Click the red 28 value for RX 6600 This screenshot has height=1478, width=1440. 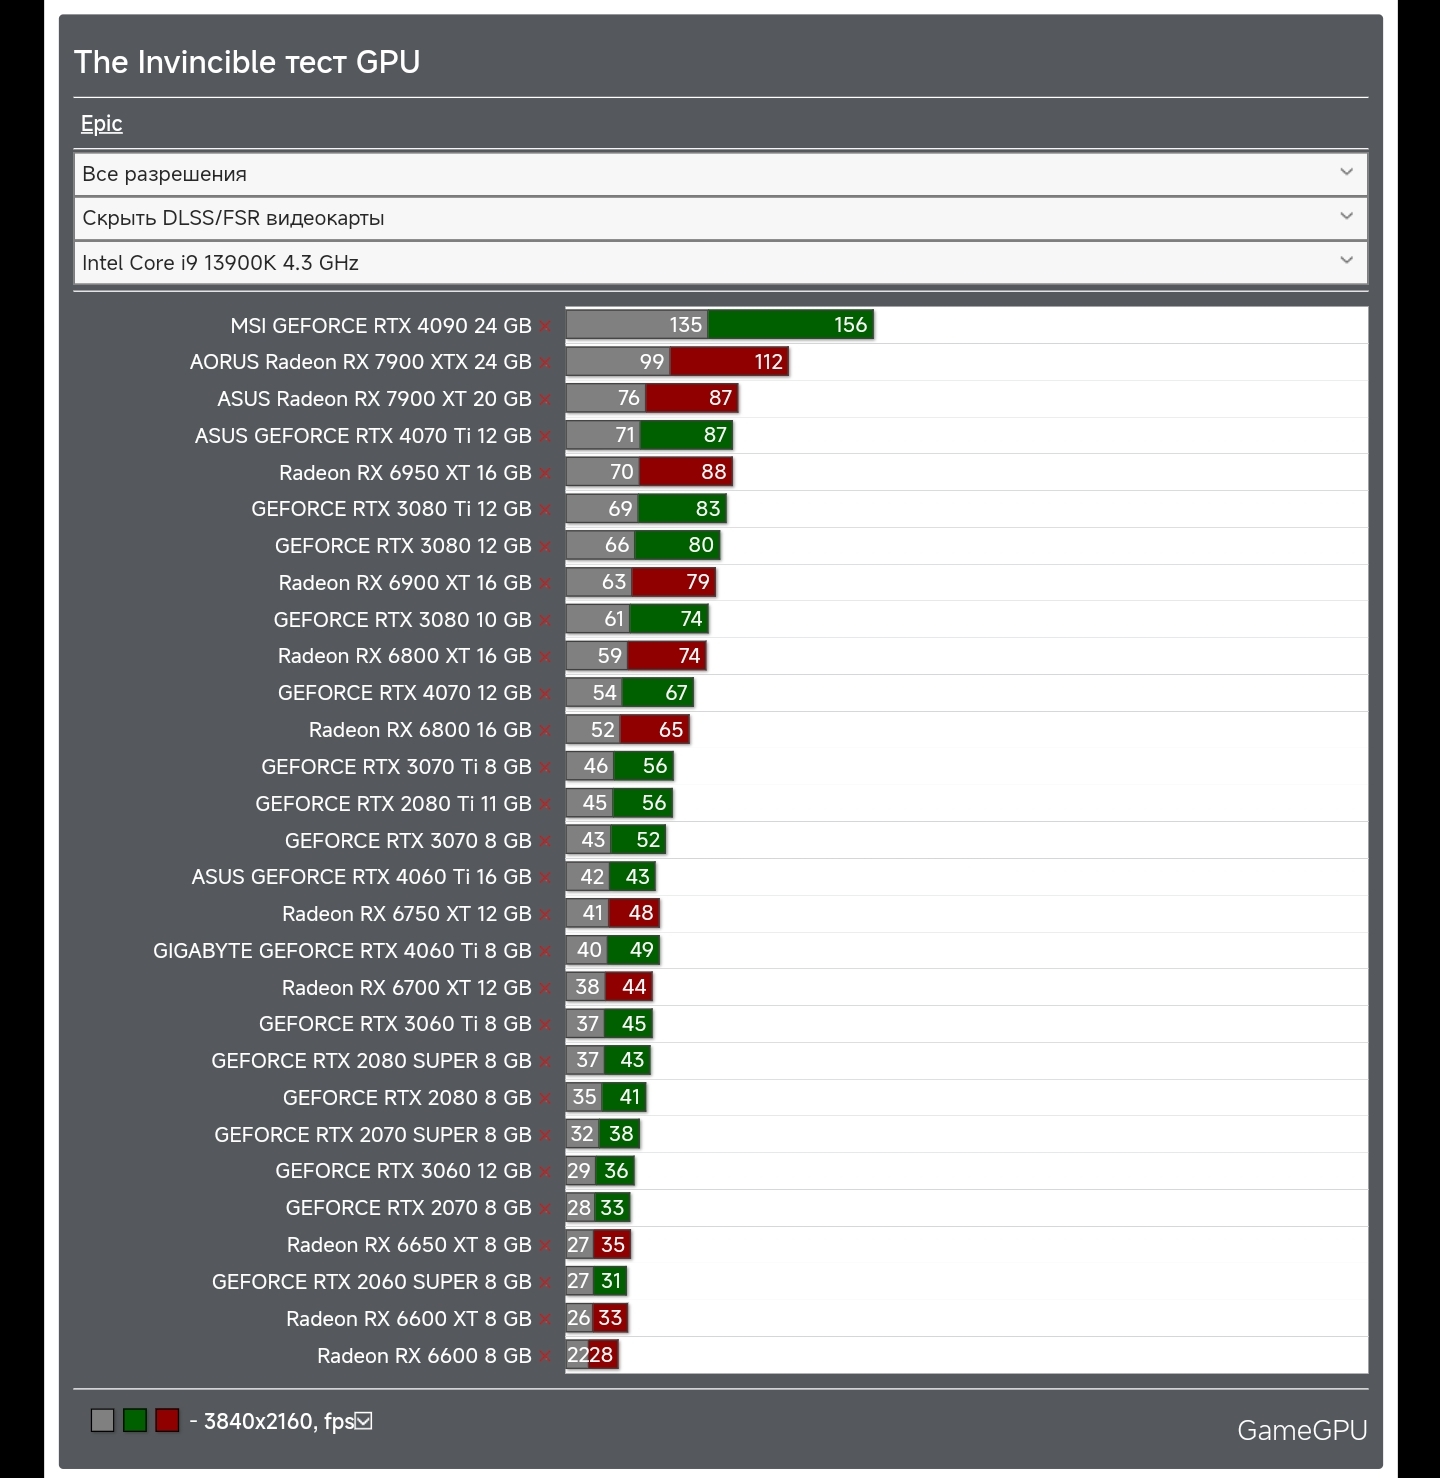click(601, 1355)
